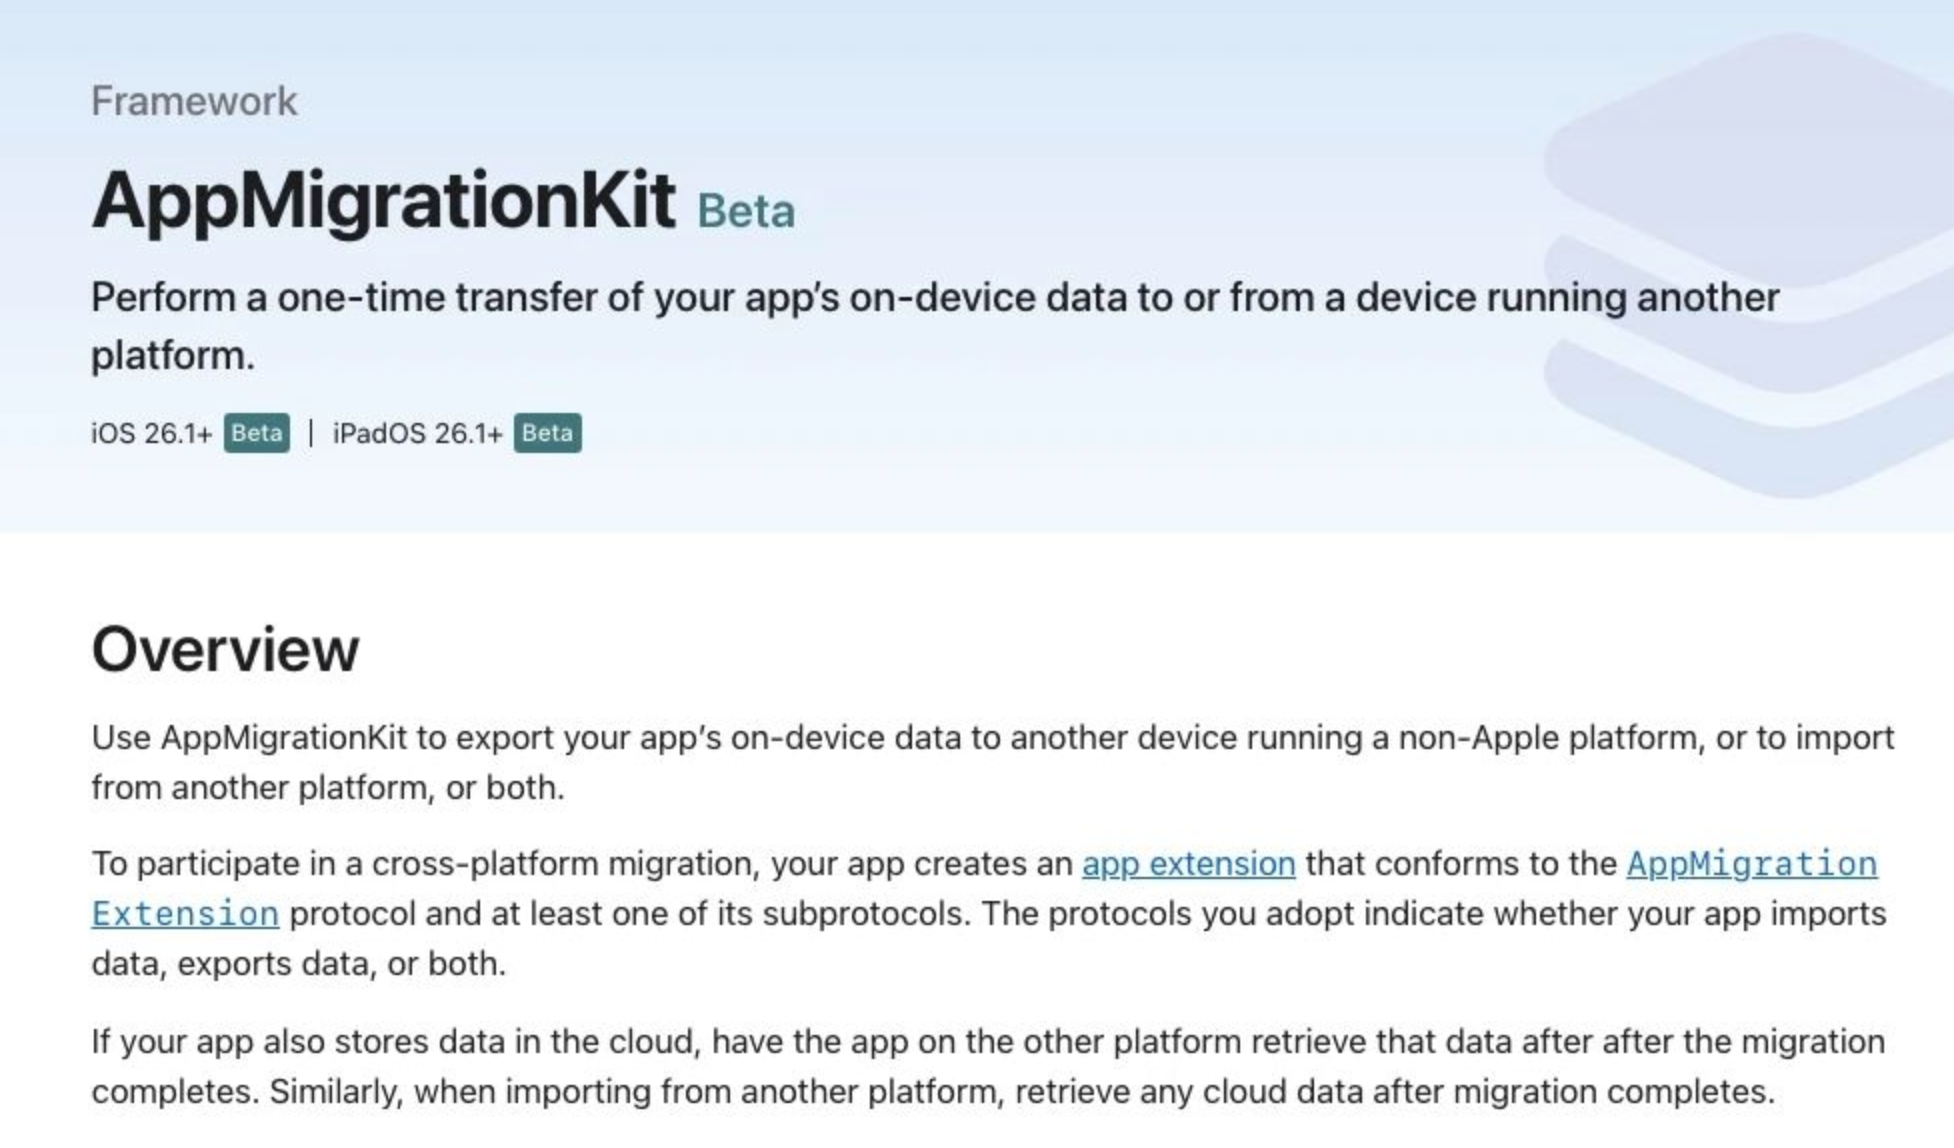This screenshot has height=1148, width=1954.
Task: Click the iPadOS 26.1+ availability text
Action: (417, 434)
